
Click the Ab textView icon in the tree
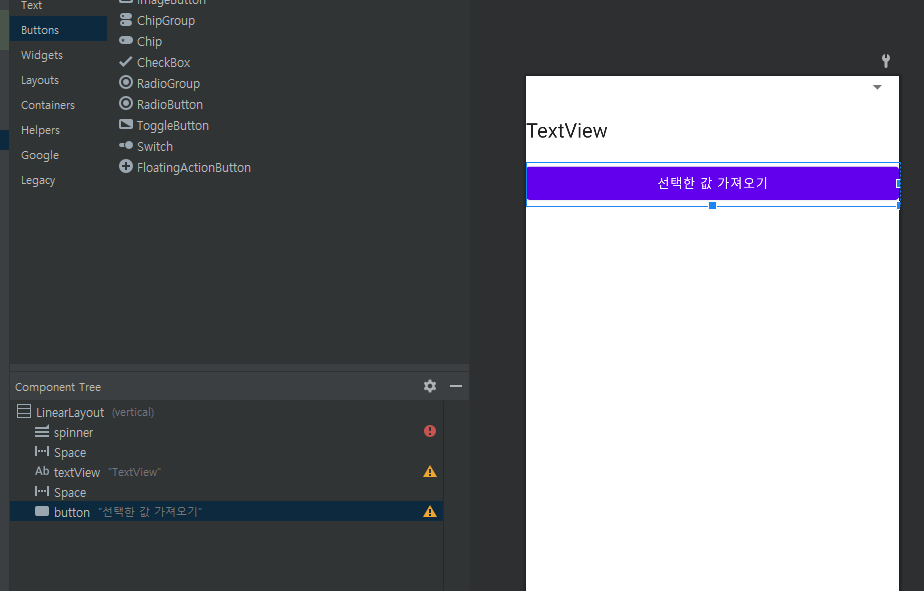pos(42,471)
